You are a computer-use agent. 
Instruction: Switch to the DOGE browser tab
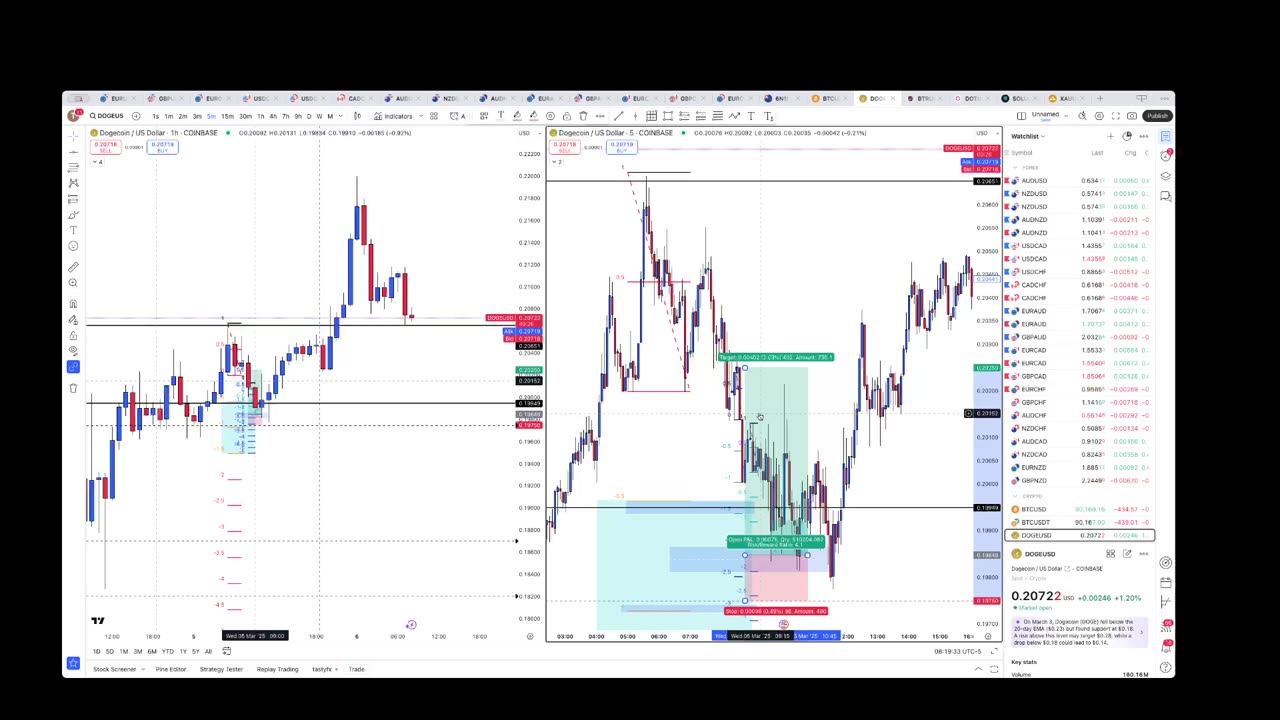coord(877,98)
